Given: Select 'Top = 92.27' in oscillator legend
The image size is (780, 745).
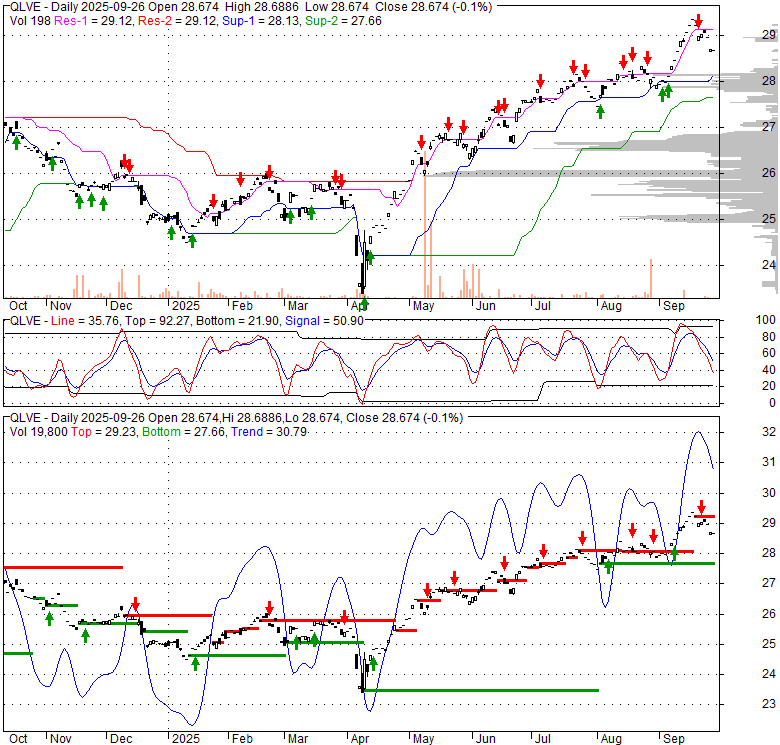Looking at the screenshot, I should (x=157, y=321).
